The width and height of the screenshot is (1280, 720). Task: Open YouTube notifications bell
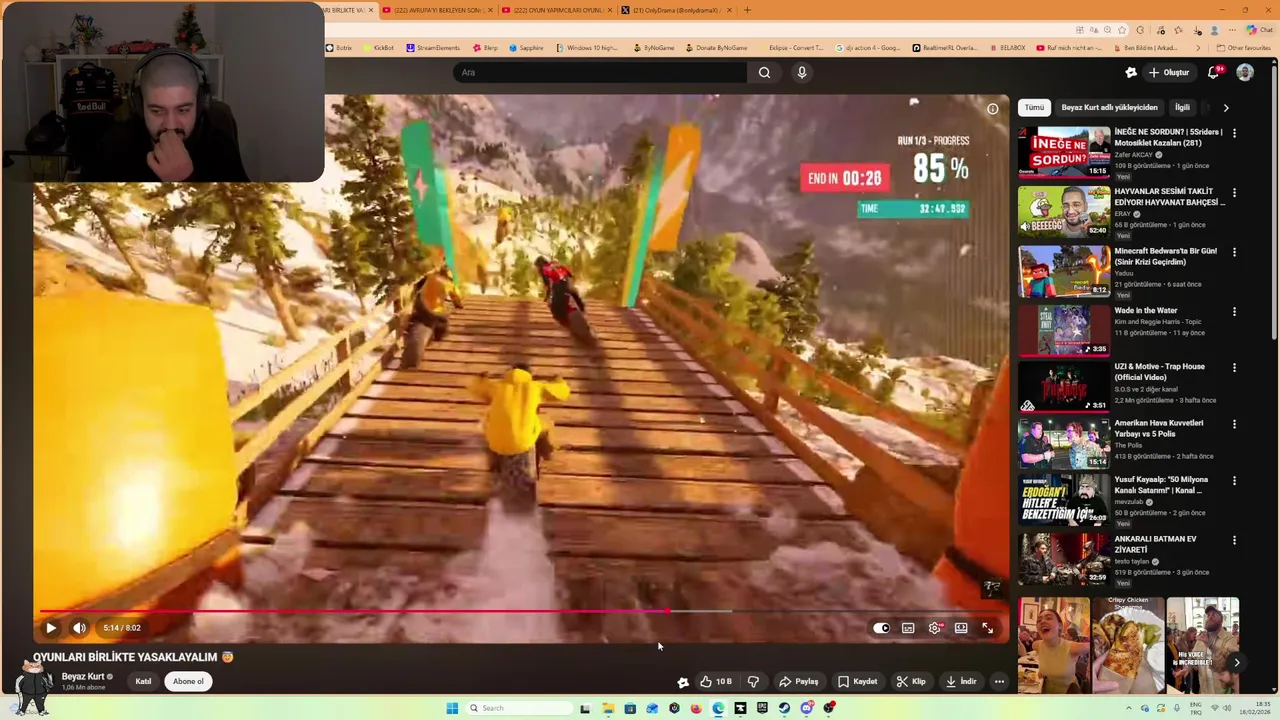point(1214,72)
